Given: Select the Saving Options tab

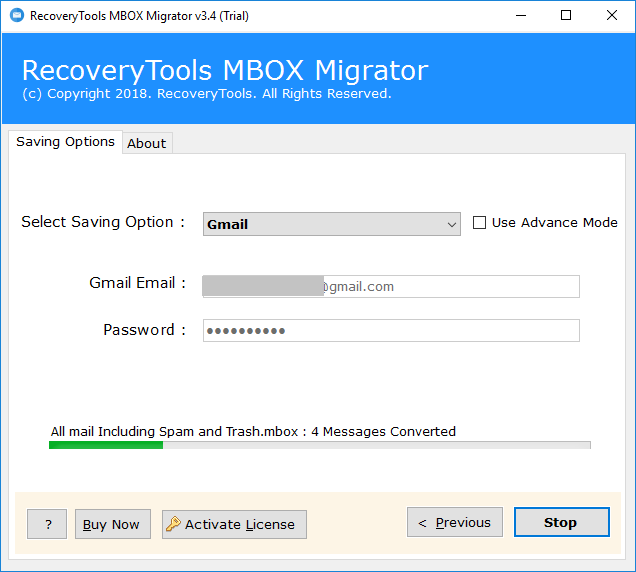Looking at the screenshot, I should [x=65, y=142].
